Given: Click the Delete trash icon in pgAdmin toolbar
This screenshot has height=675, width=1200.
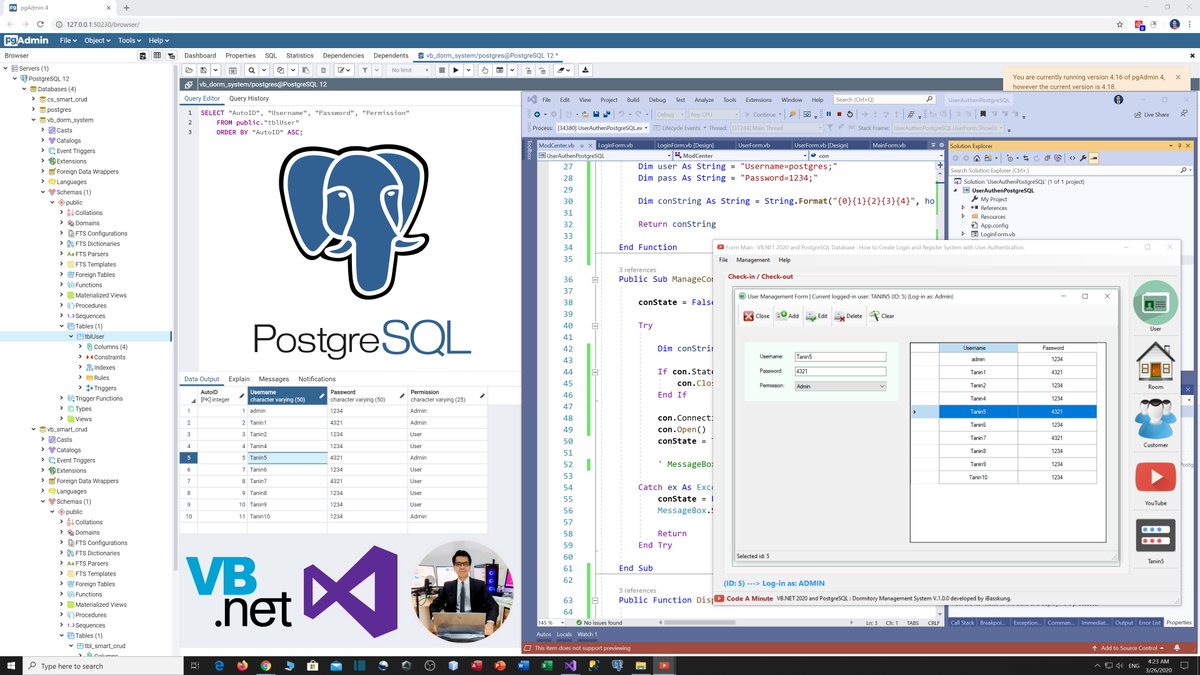Looking at the screenshot, I should [323, 70].
